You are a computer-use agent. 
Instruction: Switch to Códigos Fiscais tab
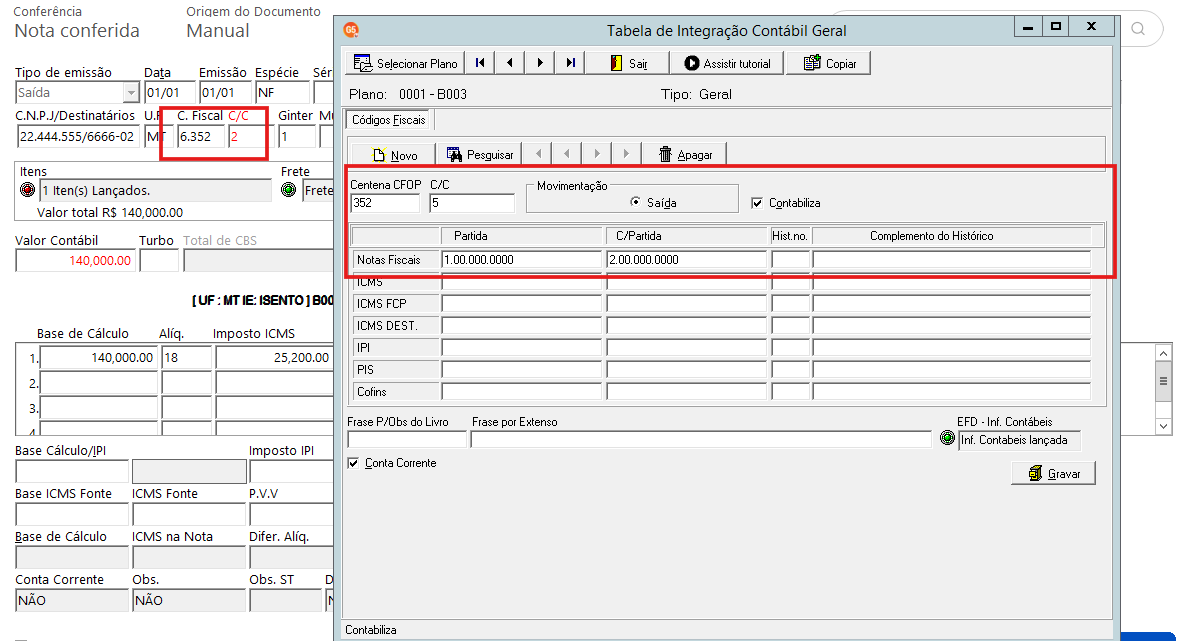[389, 120]
